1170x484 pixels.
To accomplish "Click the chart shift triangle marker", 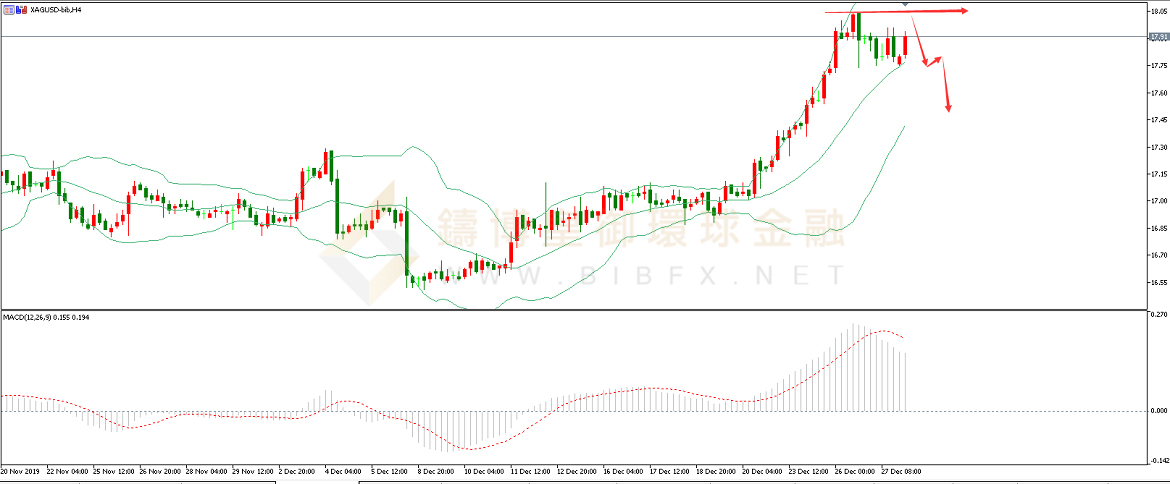I will pos(905,5).
